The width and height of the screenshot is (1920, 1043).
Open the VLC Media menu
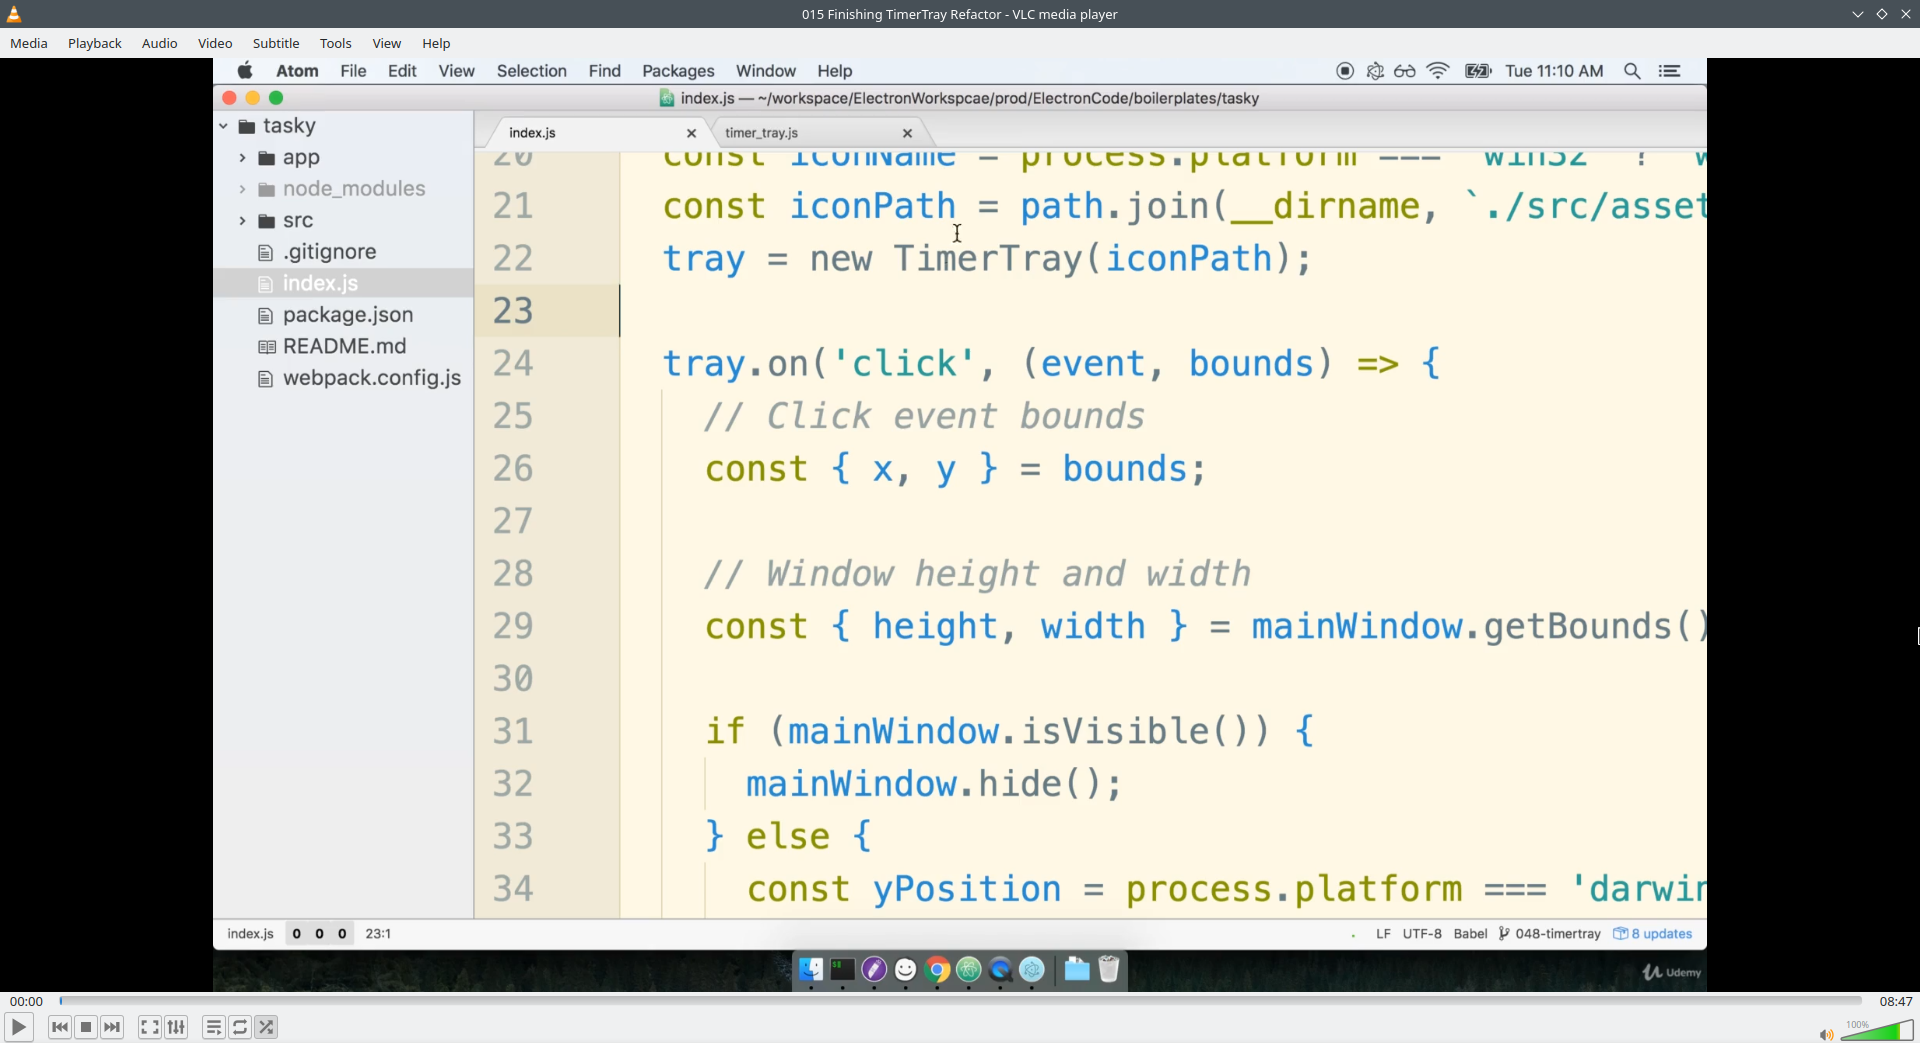coord(29,43)
